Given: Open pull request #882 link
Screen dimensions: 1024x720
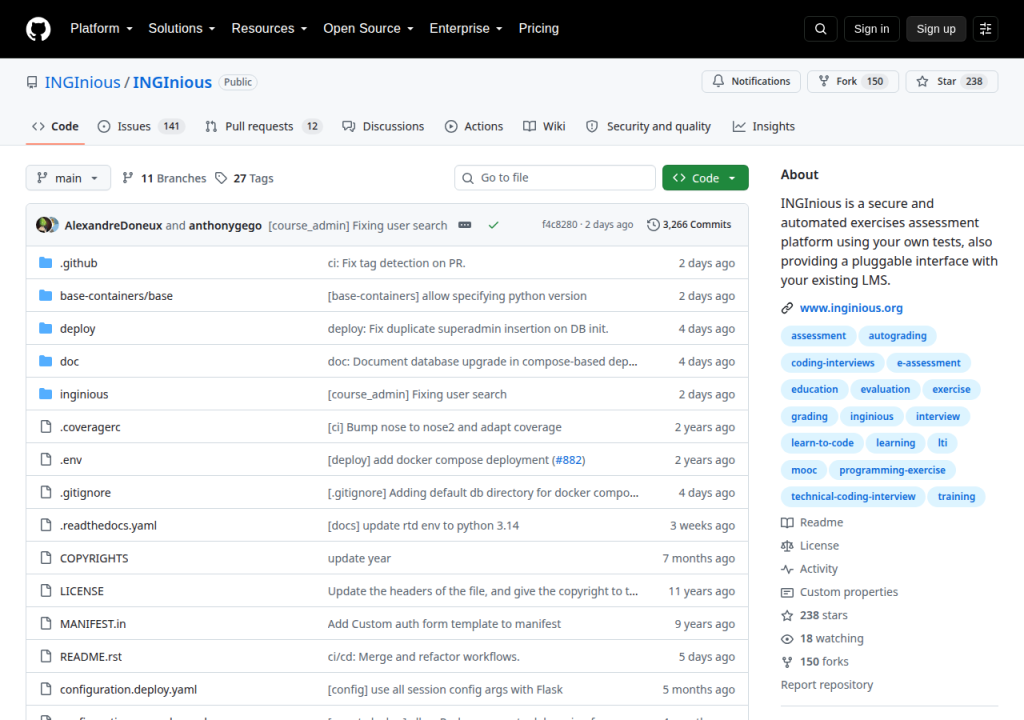Looking at the screenshot, I should click(569, 460).
